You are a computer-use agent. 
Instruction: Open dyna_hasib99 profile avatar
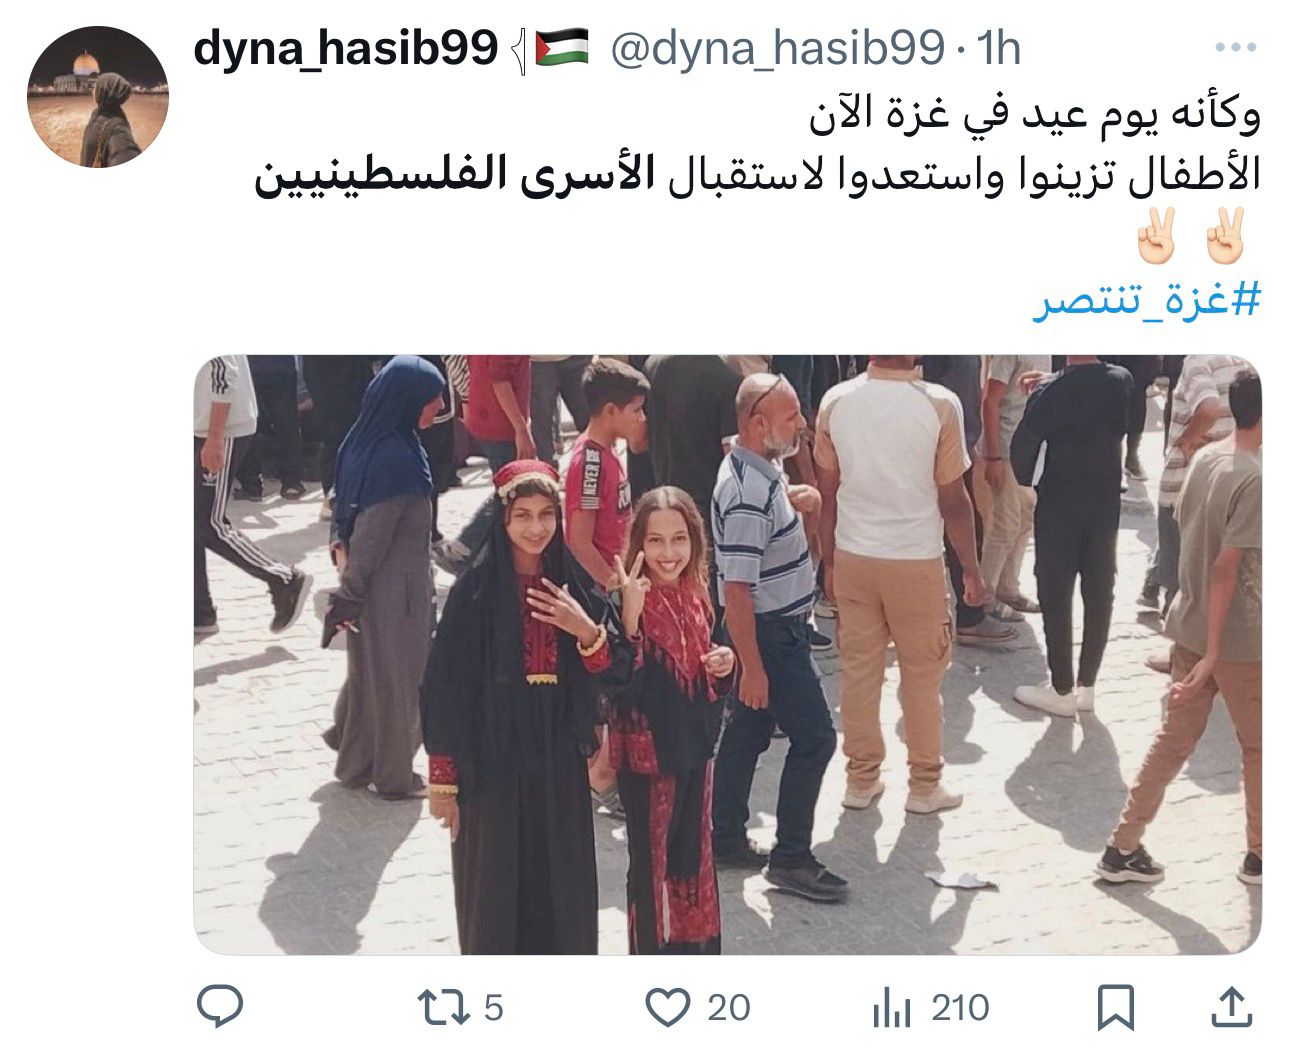pyautogui.click(x=98, y=97)
